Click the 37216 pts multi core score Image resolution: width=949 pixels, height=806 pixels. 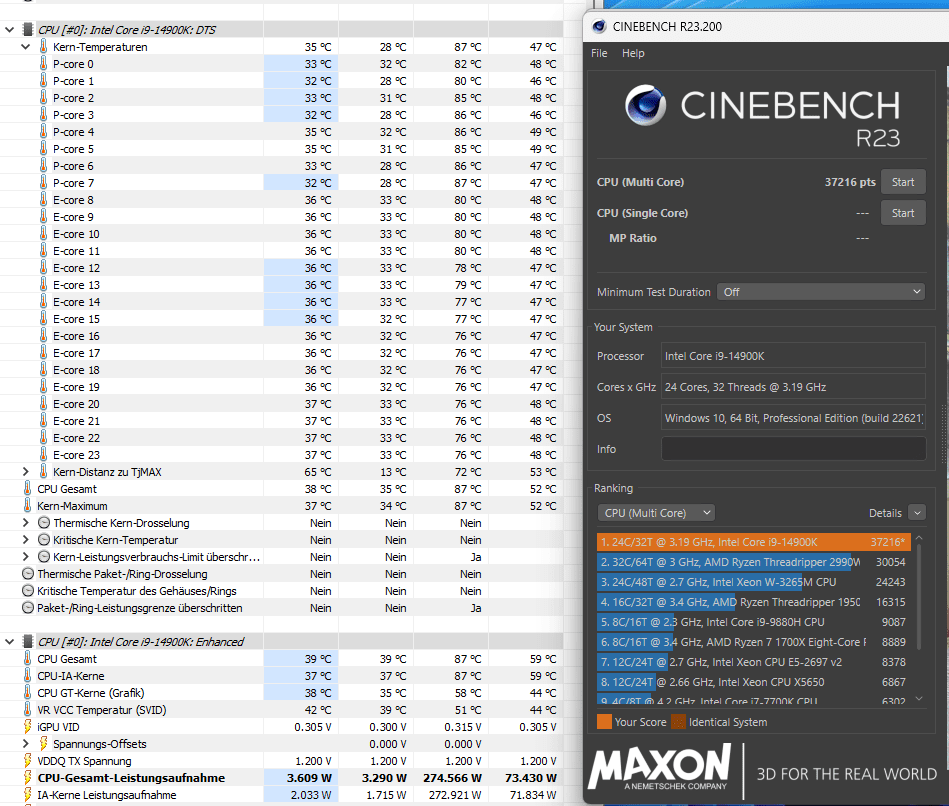click(850, 182)
